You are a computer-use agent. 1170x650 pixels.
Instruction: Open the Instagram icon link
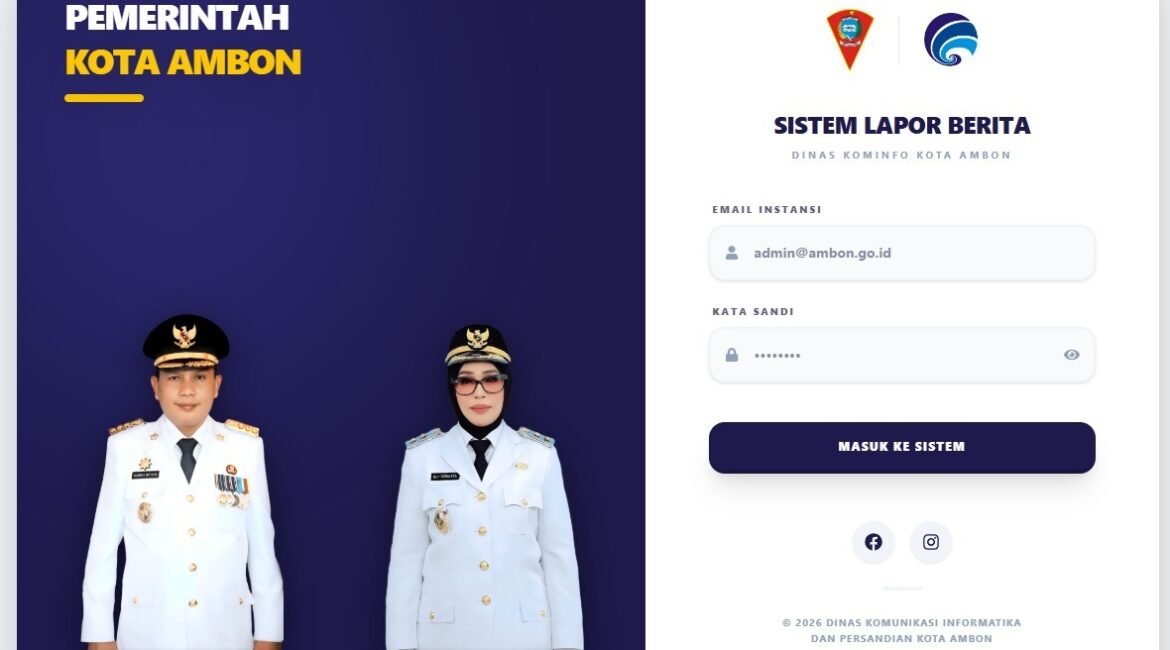click(930, 543)
